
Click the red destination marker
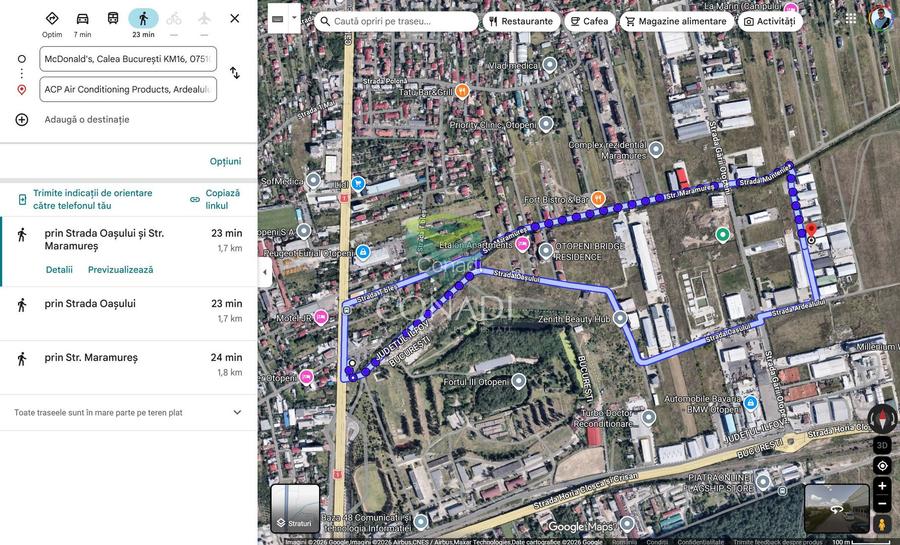click(x=810, y=230)
